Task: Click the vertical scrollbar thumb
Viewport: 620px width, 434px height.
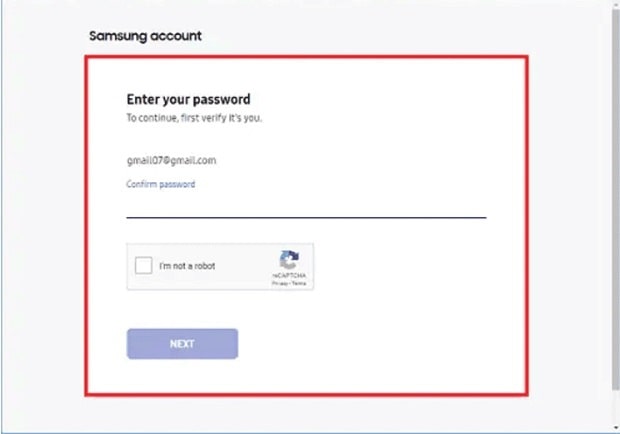Action: point(614,200)
